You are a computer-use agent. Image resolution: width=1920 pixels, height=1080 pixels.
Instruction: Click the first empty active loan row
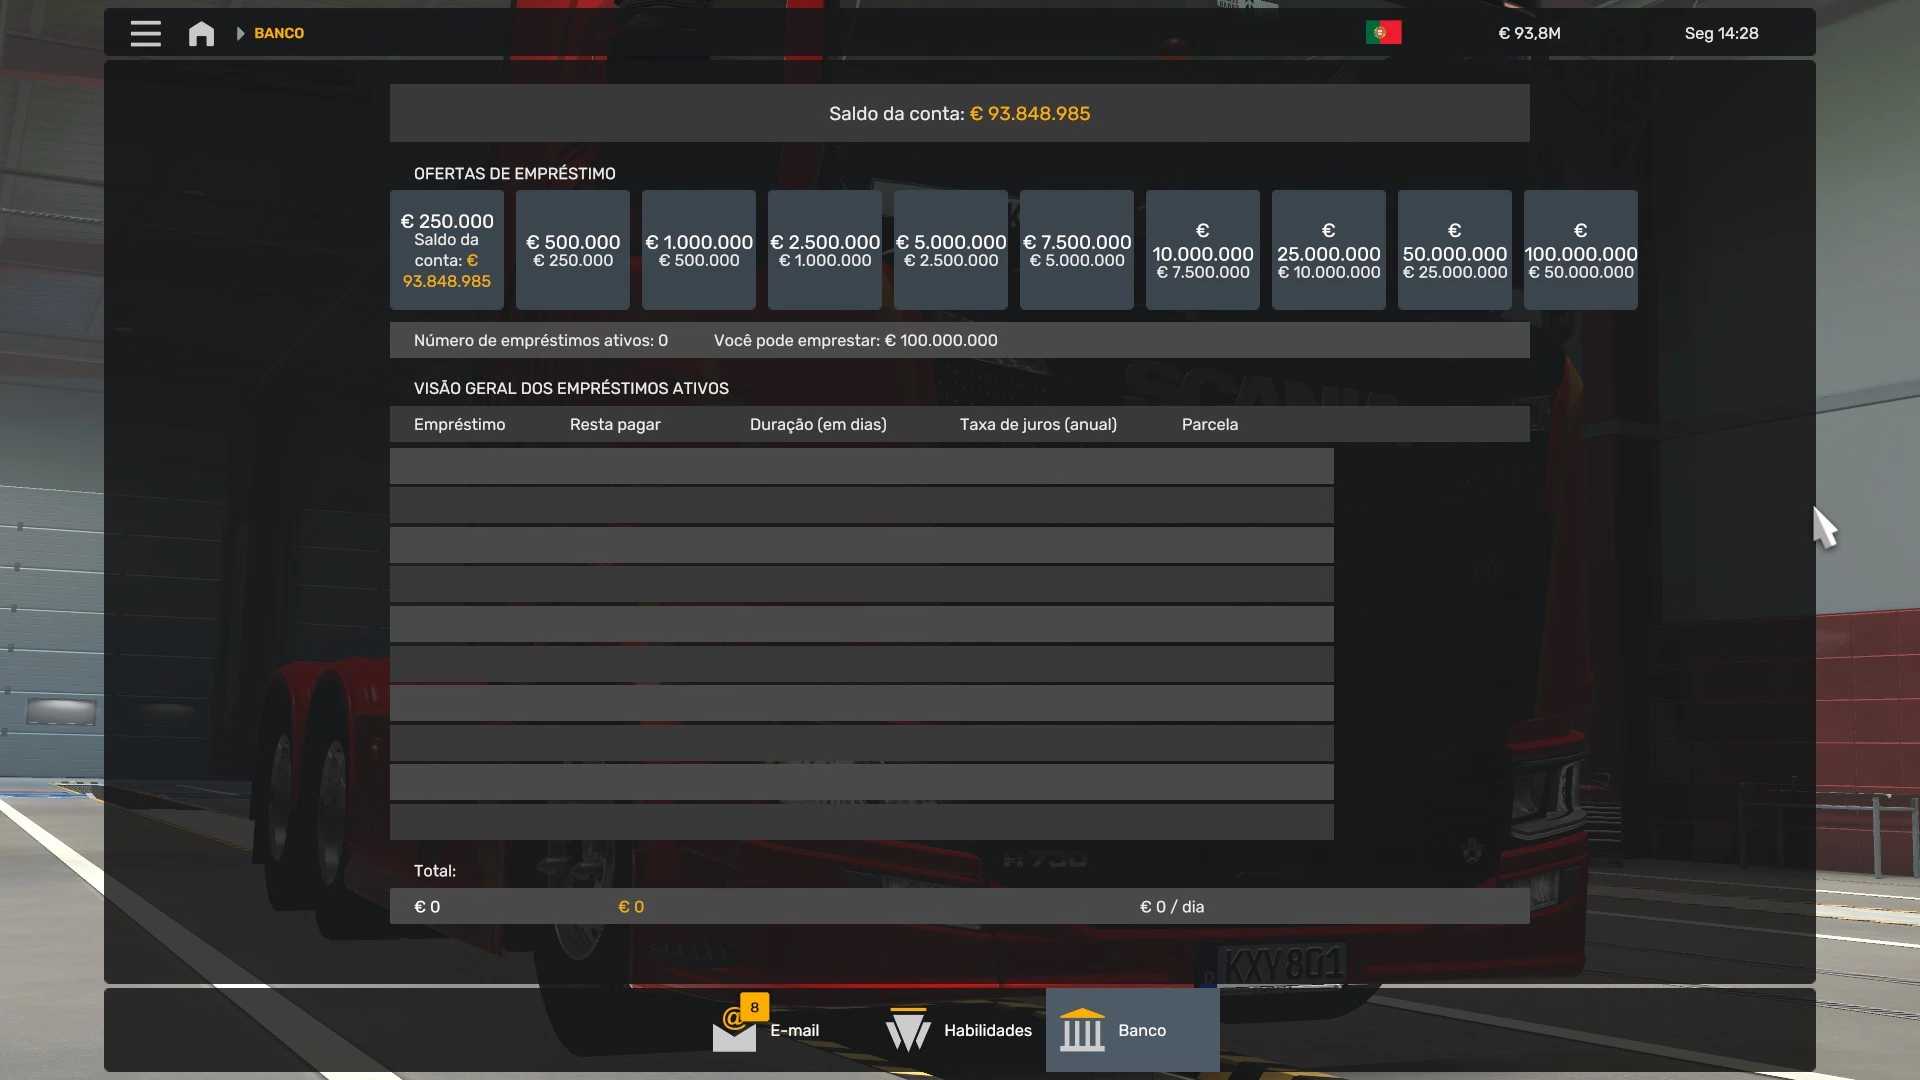pyautogui.click(x=861, y=466)
